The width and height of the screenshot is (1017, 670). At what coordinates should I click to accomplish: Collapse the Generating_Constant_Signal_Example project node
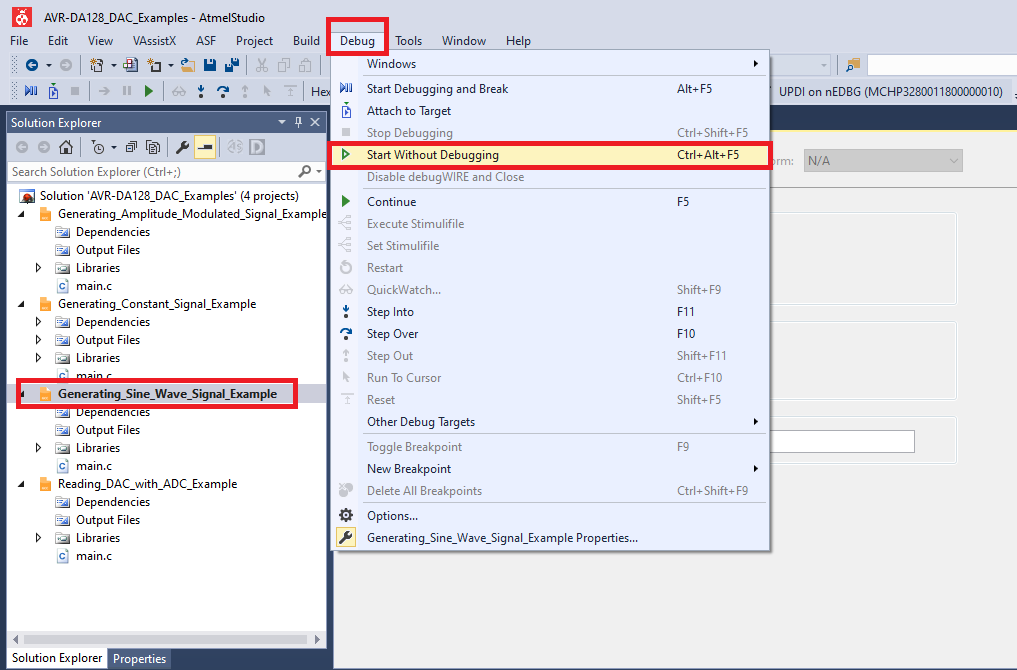(x=21, y=304)
